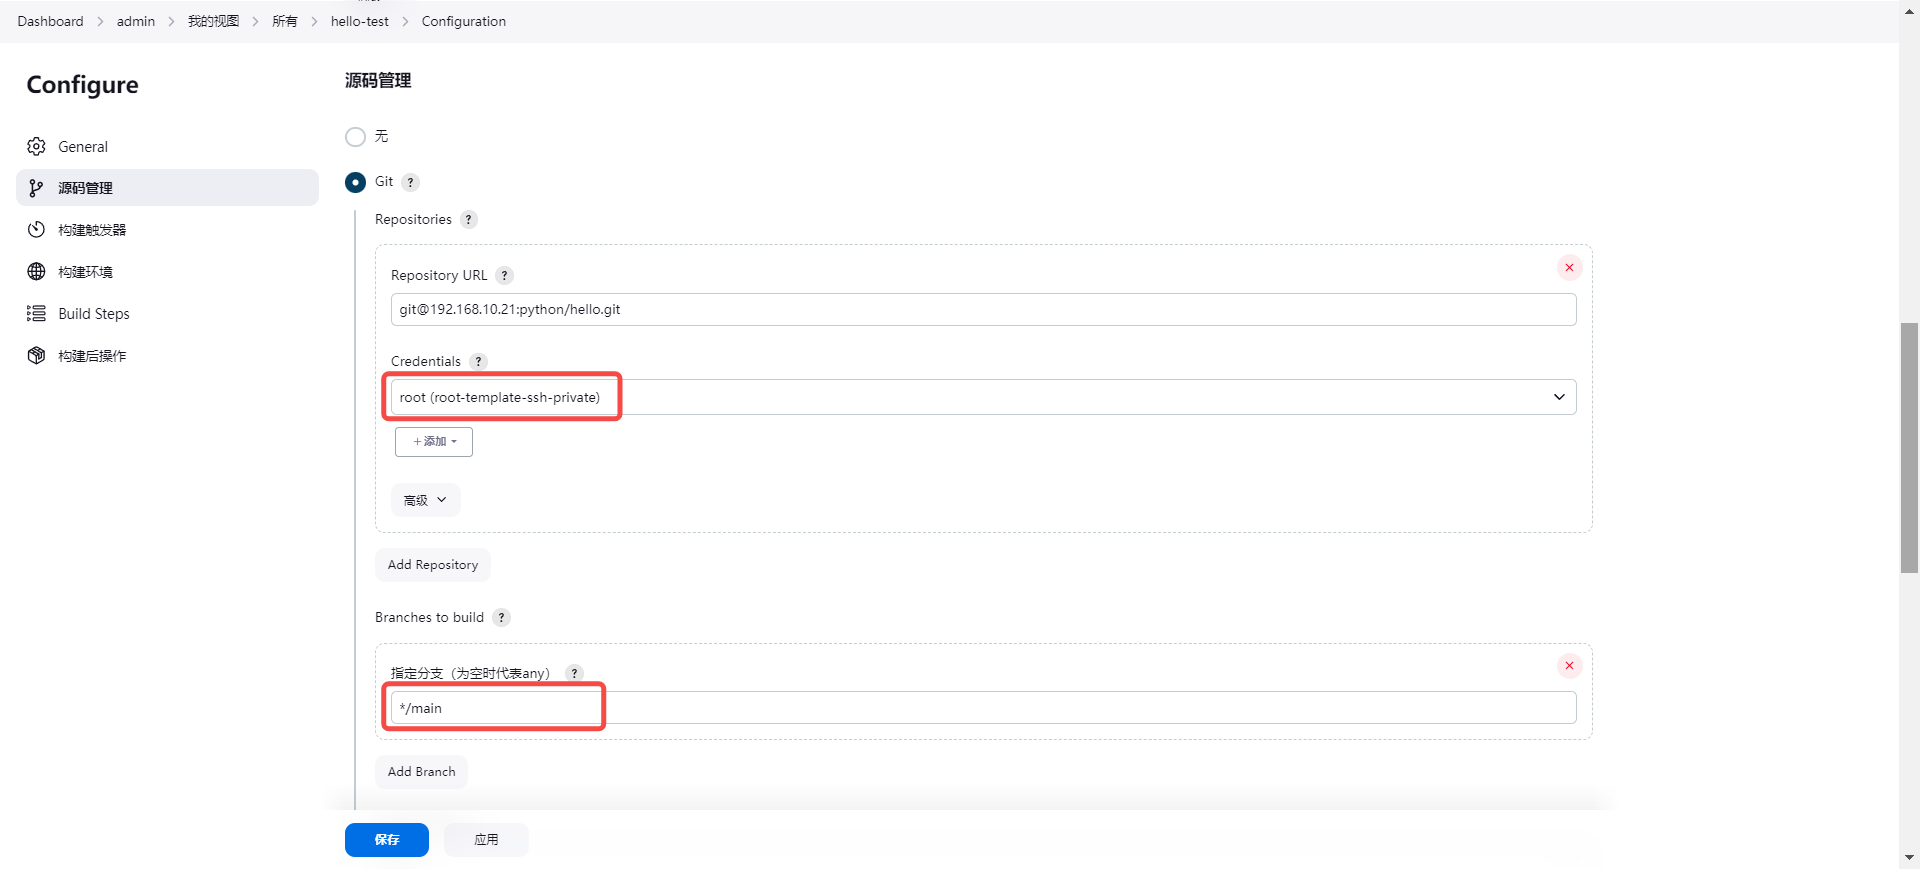The width and height of the screenshot is (1920, 869).
Task: Click the Repository URL text field
Action: pyautogui.click(x=982, y=310)
